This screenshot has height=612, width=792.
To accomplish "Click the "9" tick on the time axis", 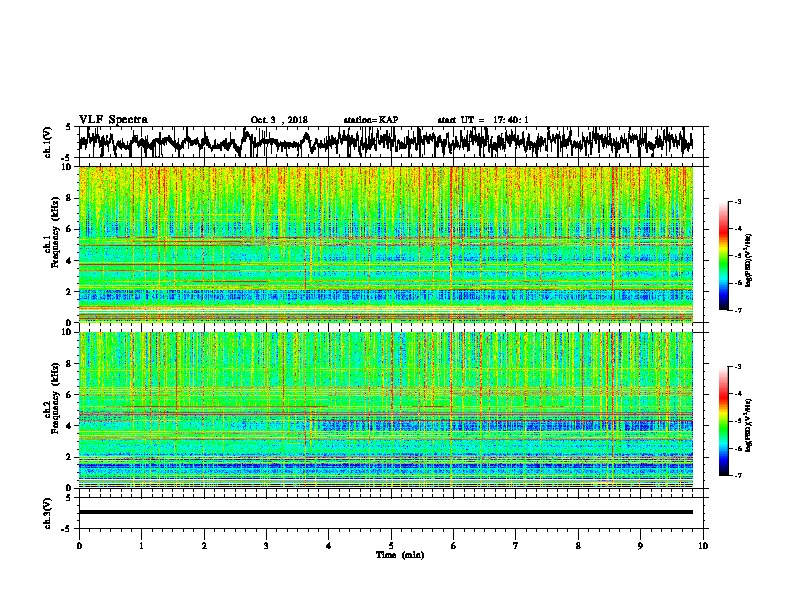I will [x=640, y=546].
